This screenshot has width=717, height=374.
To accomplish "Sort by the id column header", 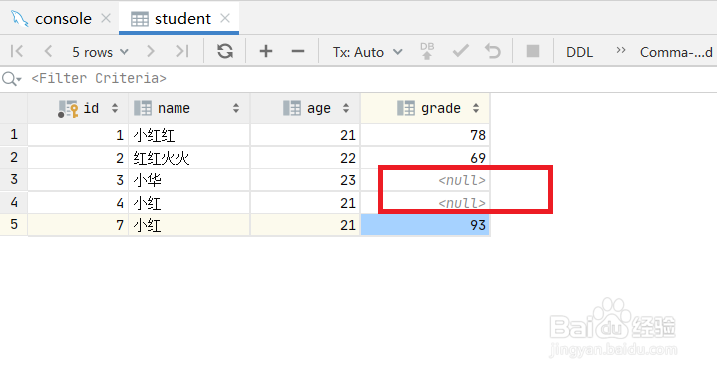I will 78,108.
